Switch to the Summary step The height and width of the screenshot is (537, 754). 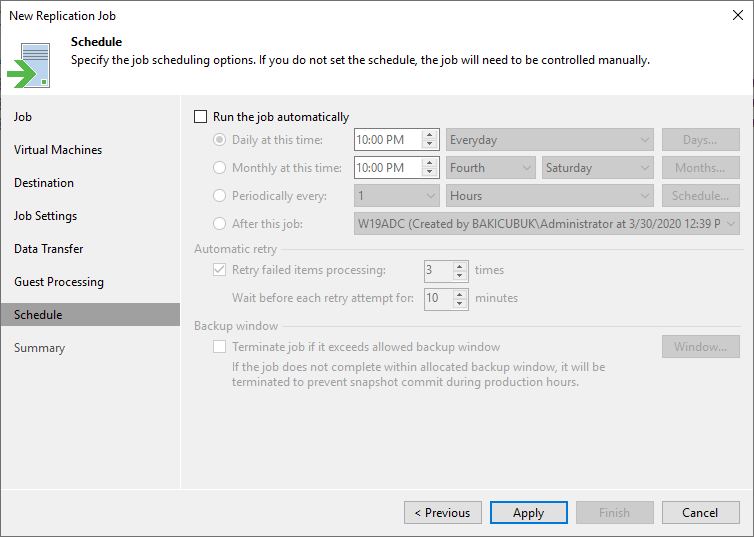[x=39, y=348]
